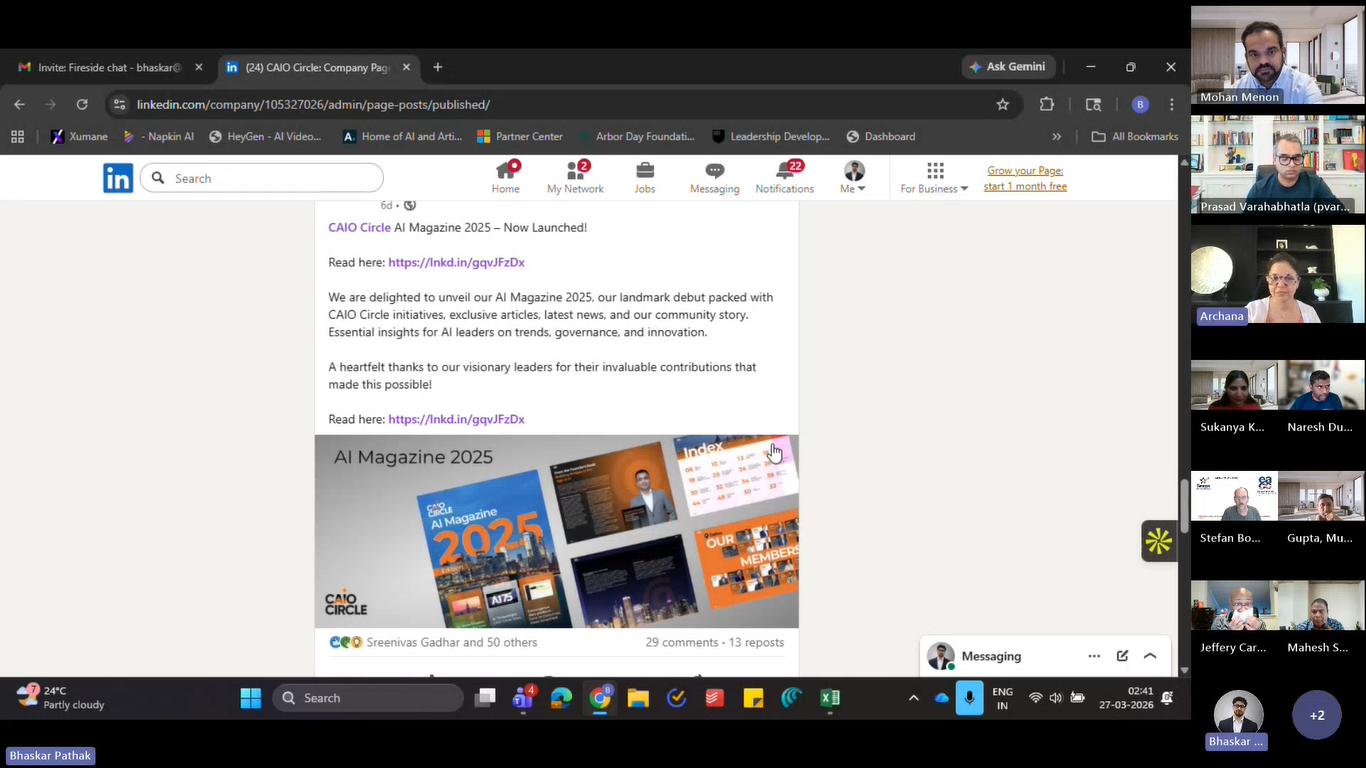The width and height of the screenshot is (1366, 768).
Task: Select the CAIO Circle Company Page tab
Action: pyautogui.click(x=318, y=67)
